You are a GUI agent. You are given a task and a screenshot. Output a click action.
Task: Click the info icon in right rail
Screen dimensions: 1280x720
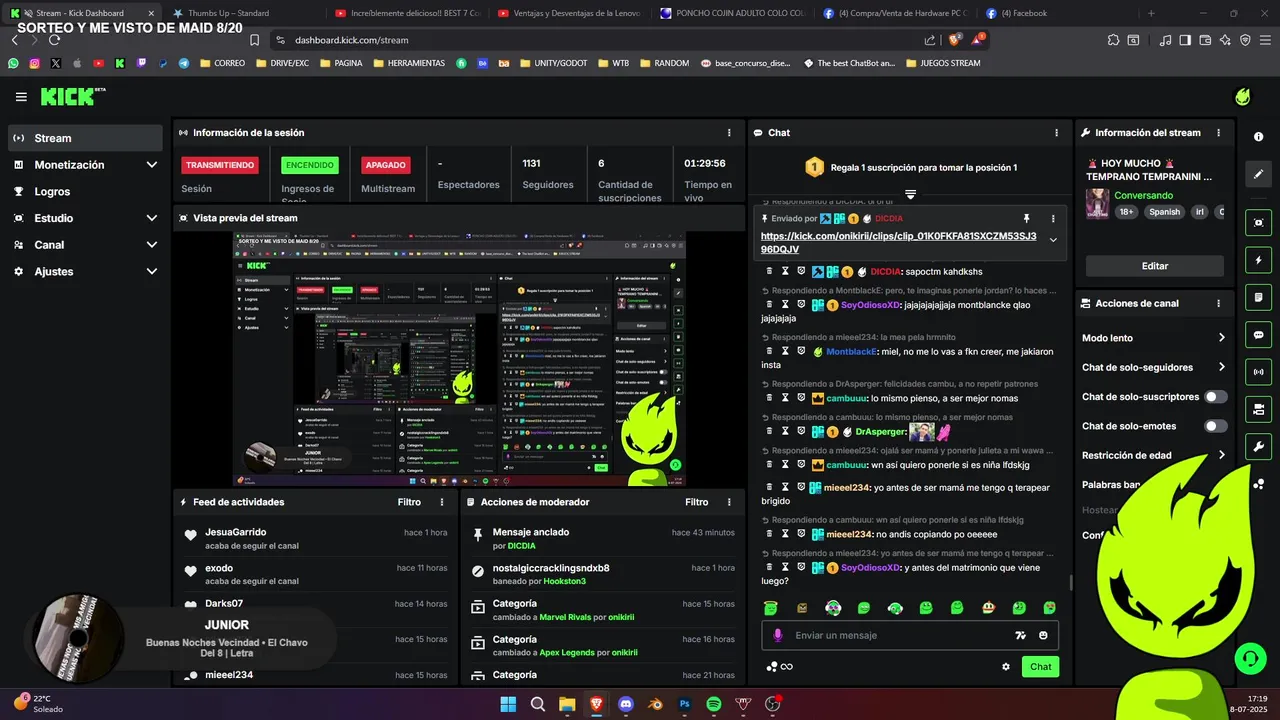(x=1258, y=137)
